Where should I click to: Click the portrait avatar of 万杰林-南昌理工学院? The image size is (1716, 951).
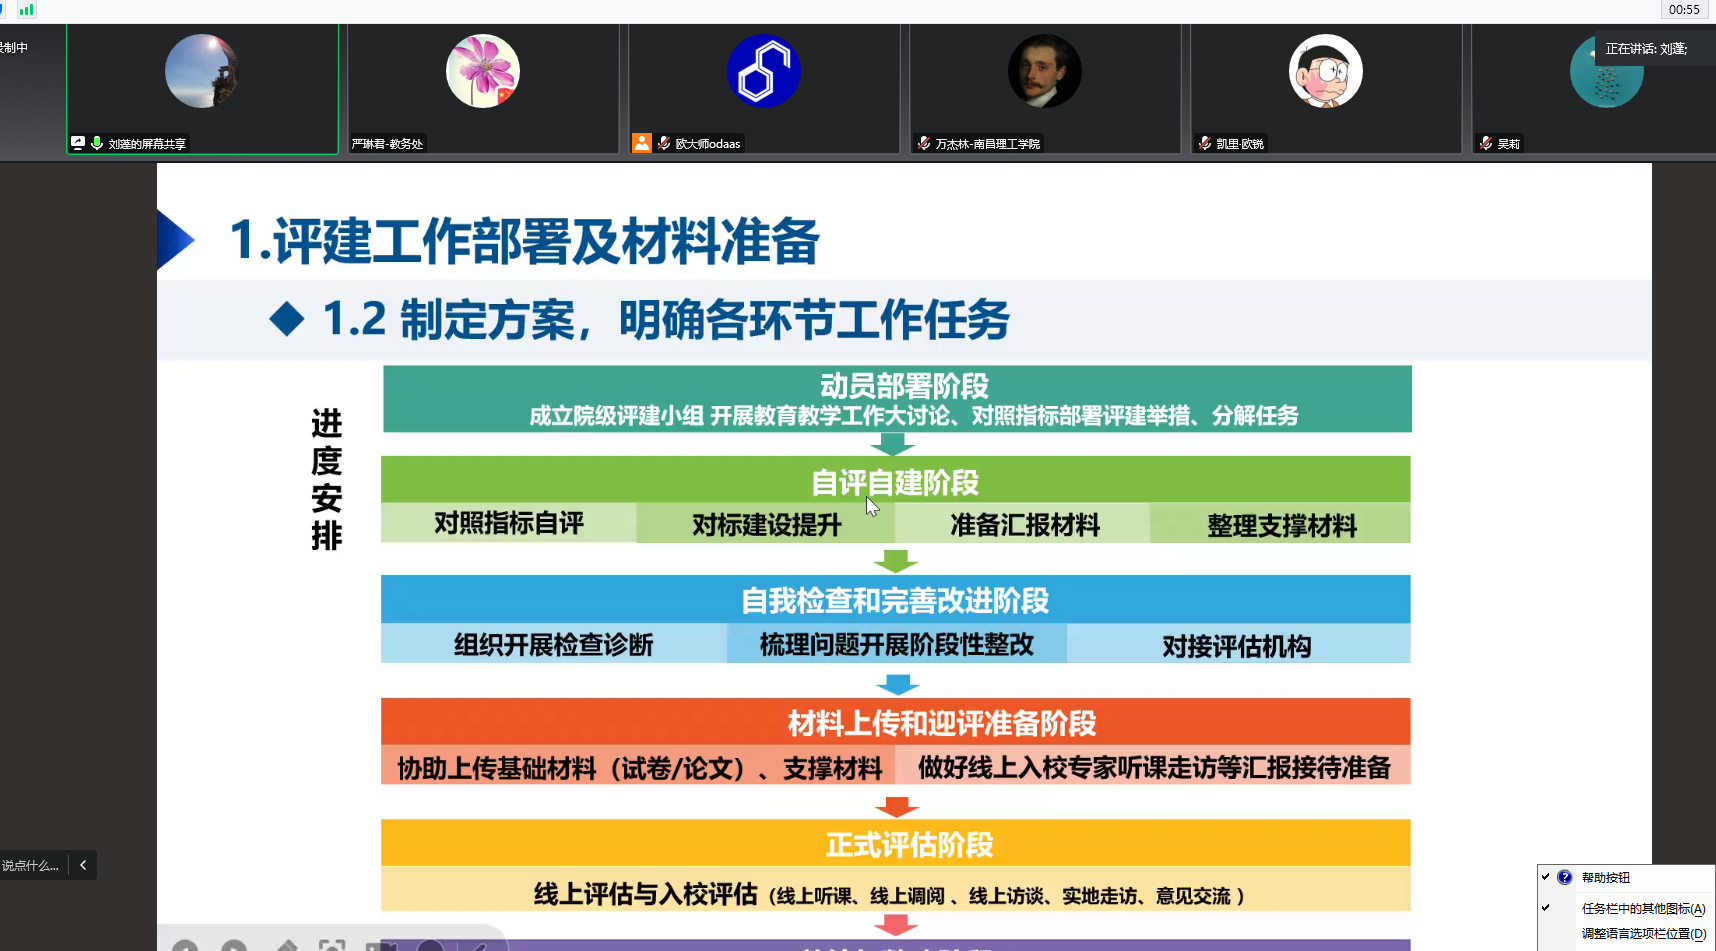(x=1044, y=71)
